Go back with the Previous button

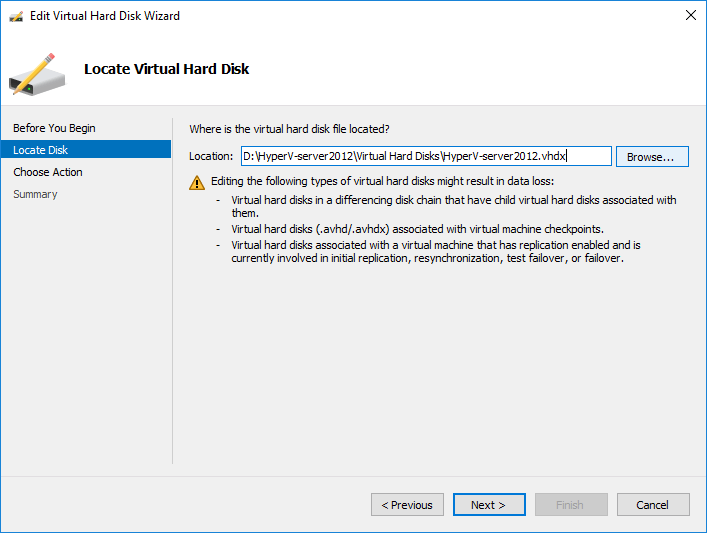tap(407, 505)
